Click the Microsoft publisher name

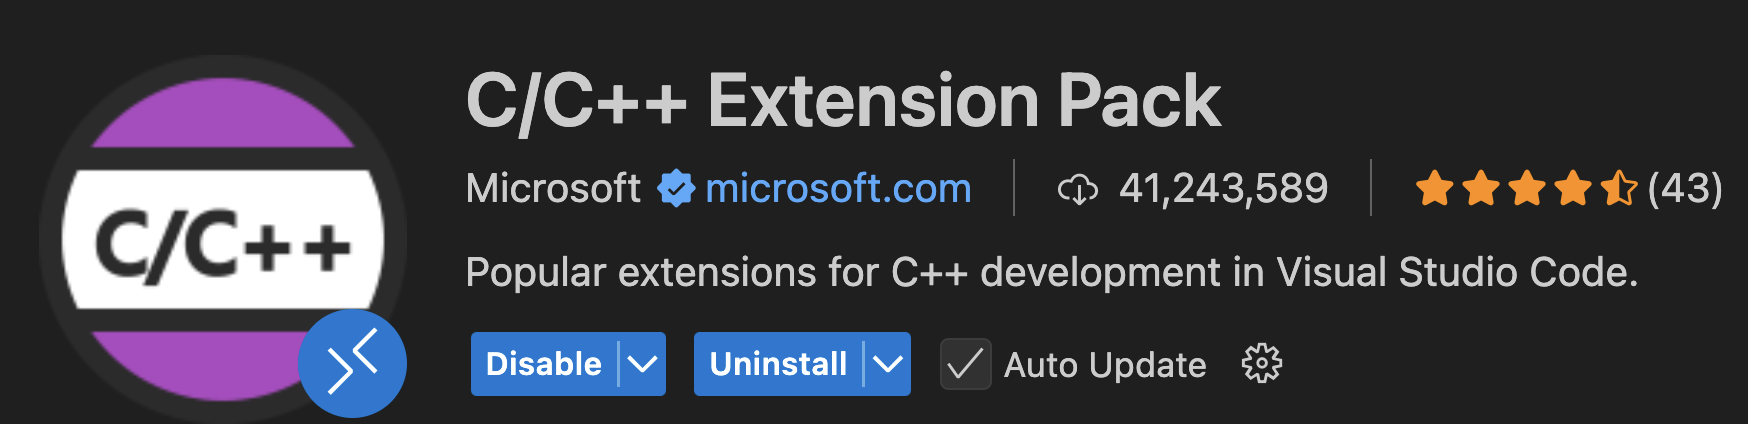coord(553,188)
